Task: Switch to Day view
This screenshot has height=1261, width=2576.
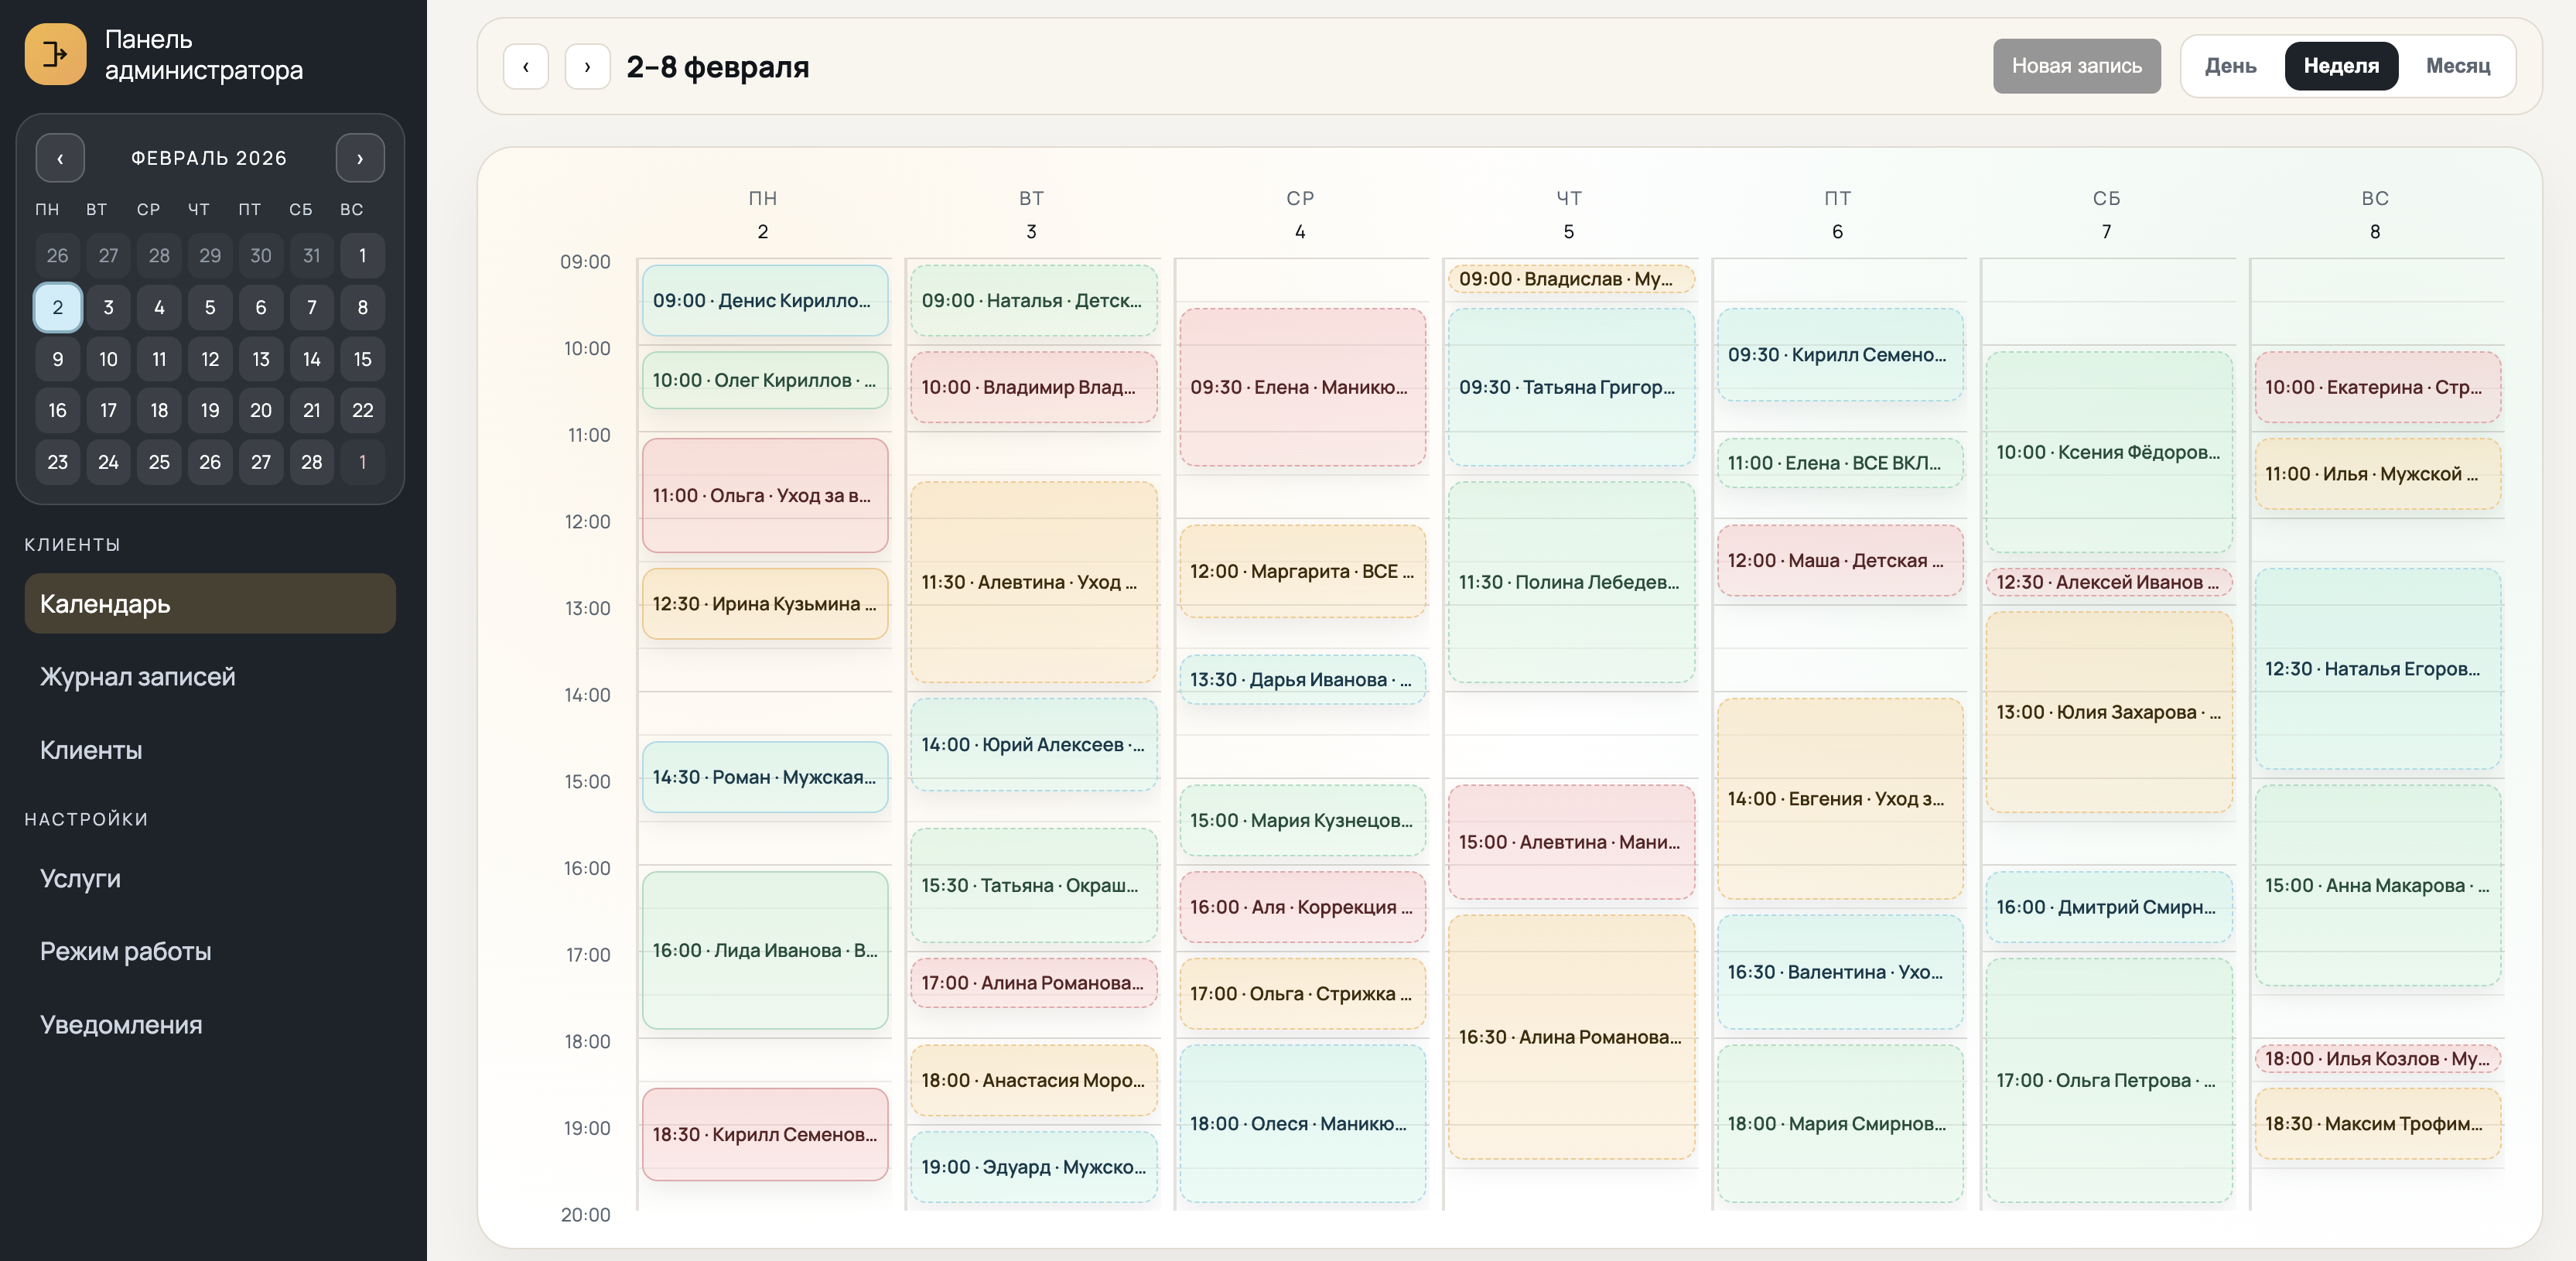Action: pyautogui.click(x=2230, y=66)
